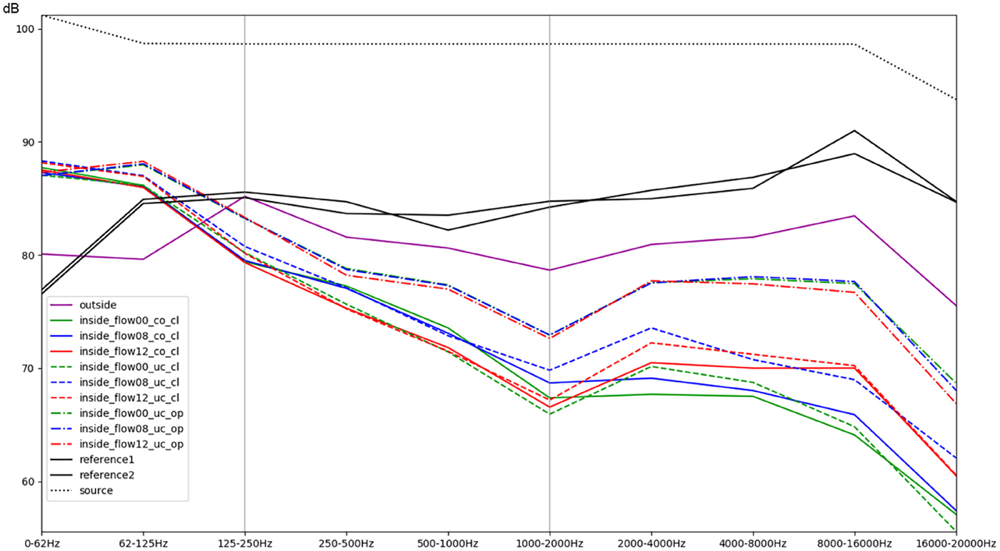
Task: Click the inside_flow00_uc_cl legend entry
Action: (x=129, y=366)
